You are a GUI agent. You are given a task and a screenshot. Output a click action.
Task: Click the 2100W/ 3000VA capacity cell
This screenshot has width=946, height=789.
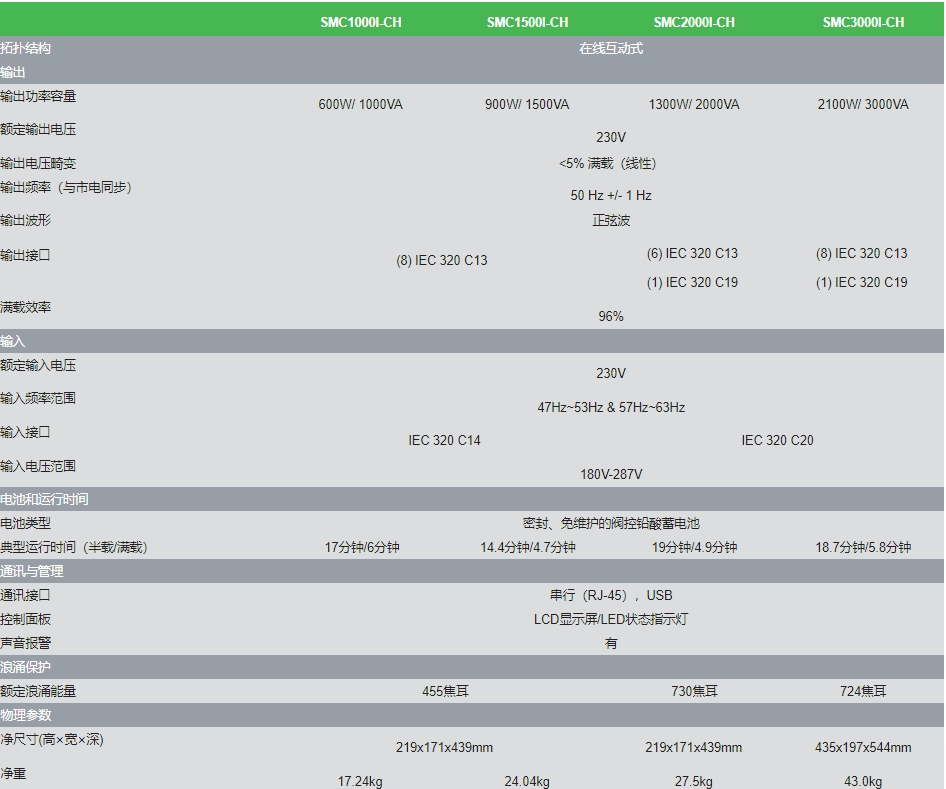[x=863, y=105]
